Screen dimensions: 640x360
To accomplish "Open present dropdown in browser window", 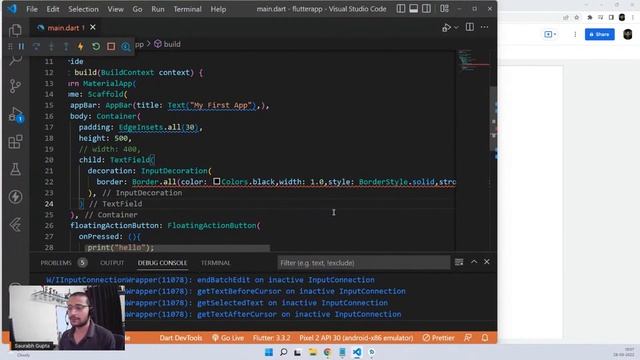I will [550, 34].
